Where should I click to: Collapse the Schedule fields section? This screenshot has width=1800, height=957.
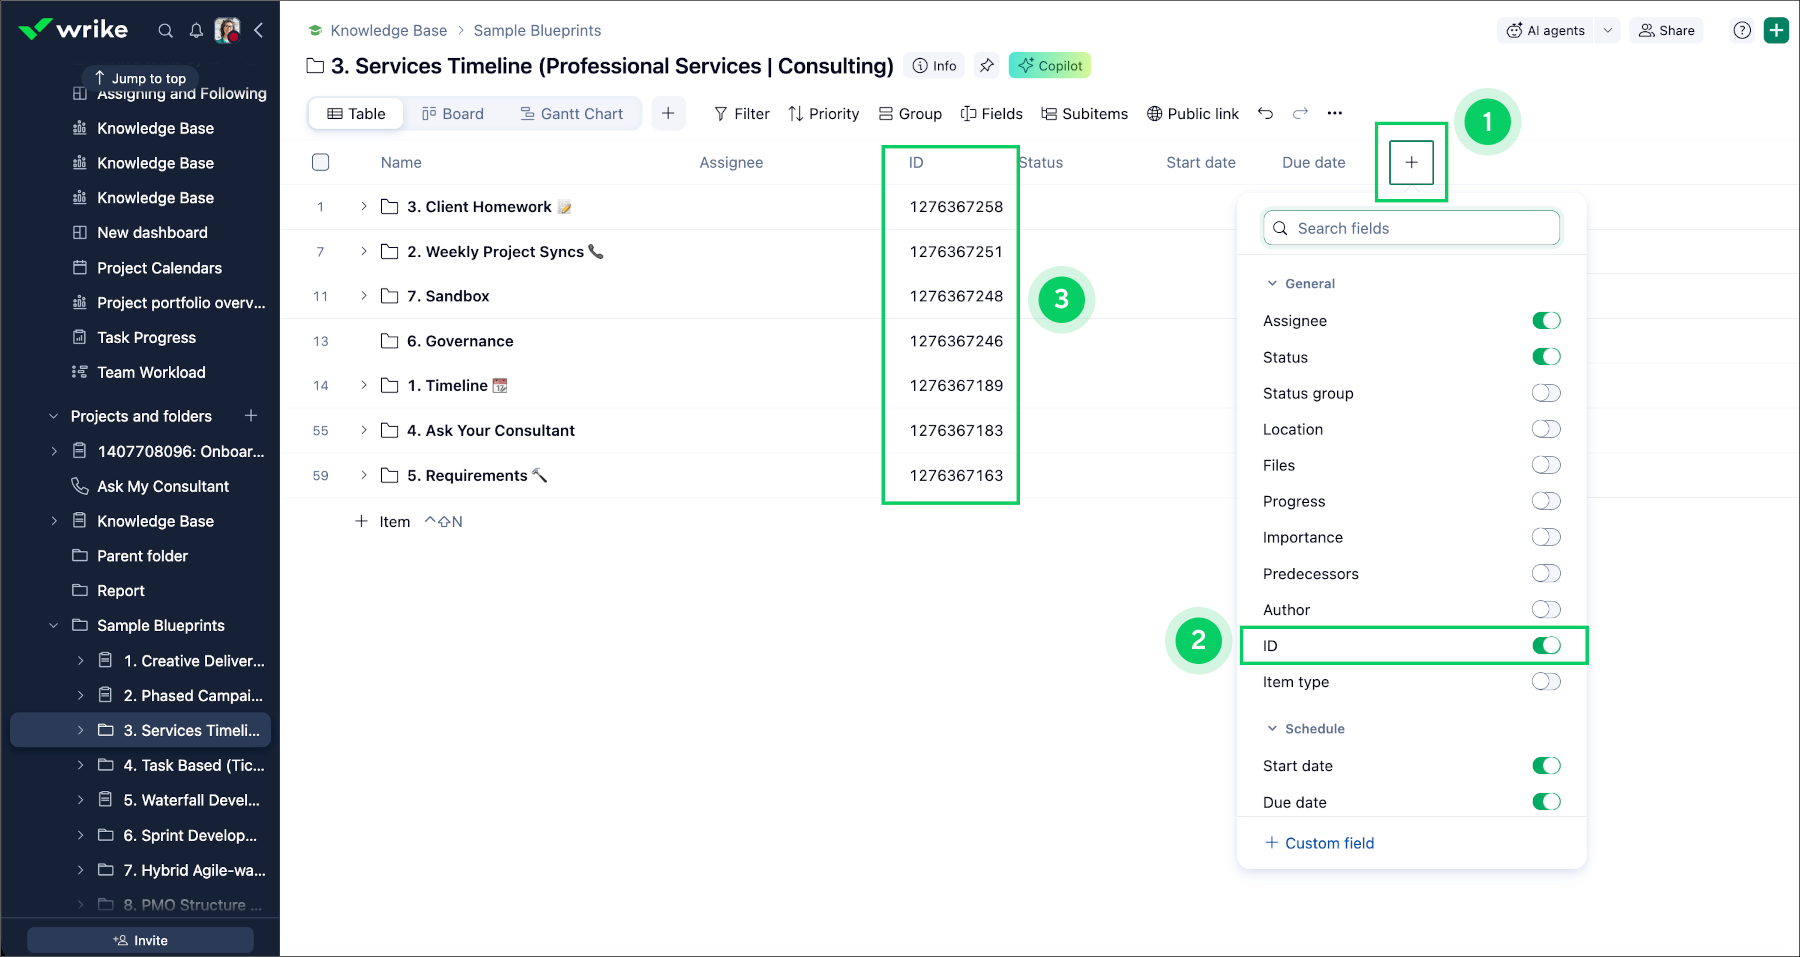pyautogui.click(x=1272, y=729)
